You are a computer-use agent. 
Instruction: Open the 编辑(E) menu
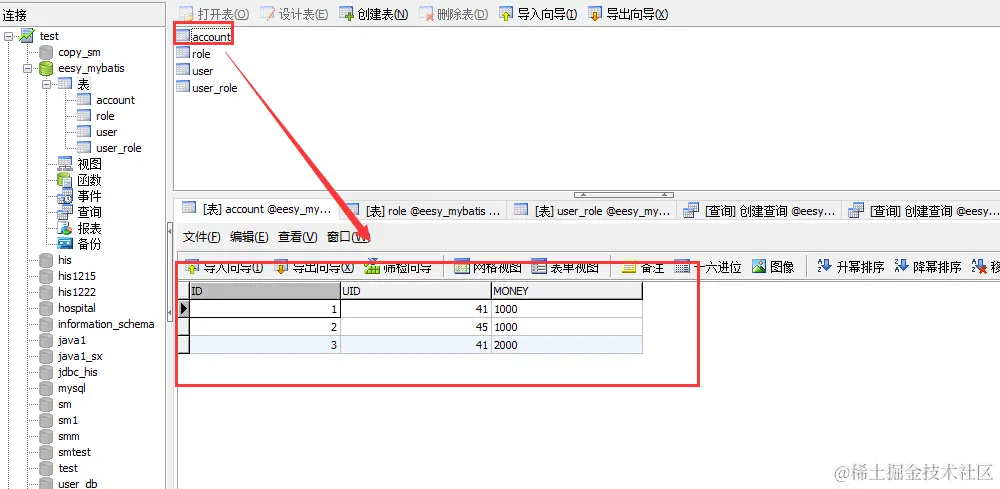tap(249, 237)
